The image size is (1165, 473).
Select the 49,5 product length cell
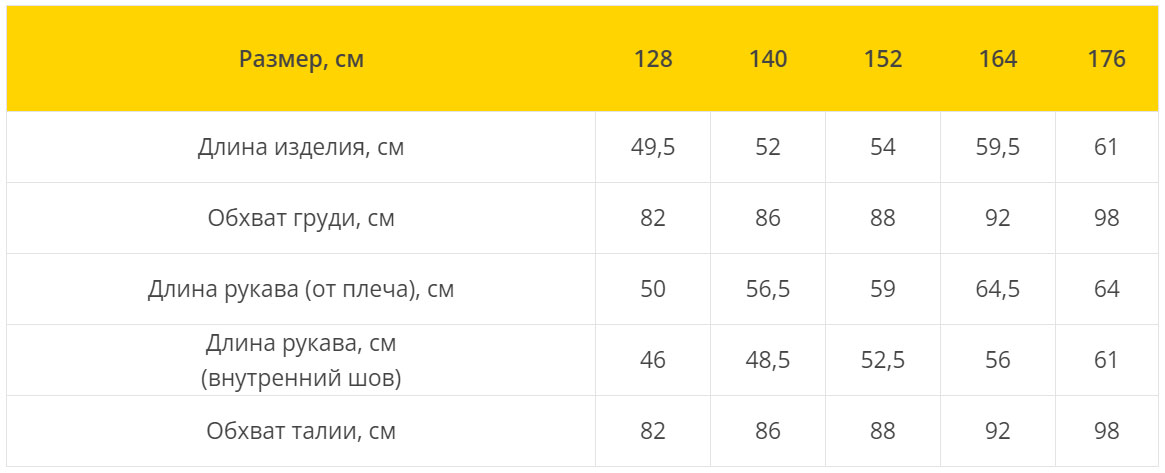coord(653,147)
